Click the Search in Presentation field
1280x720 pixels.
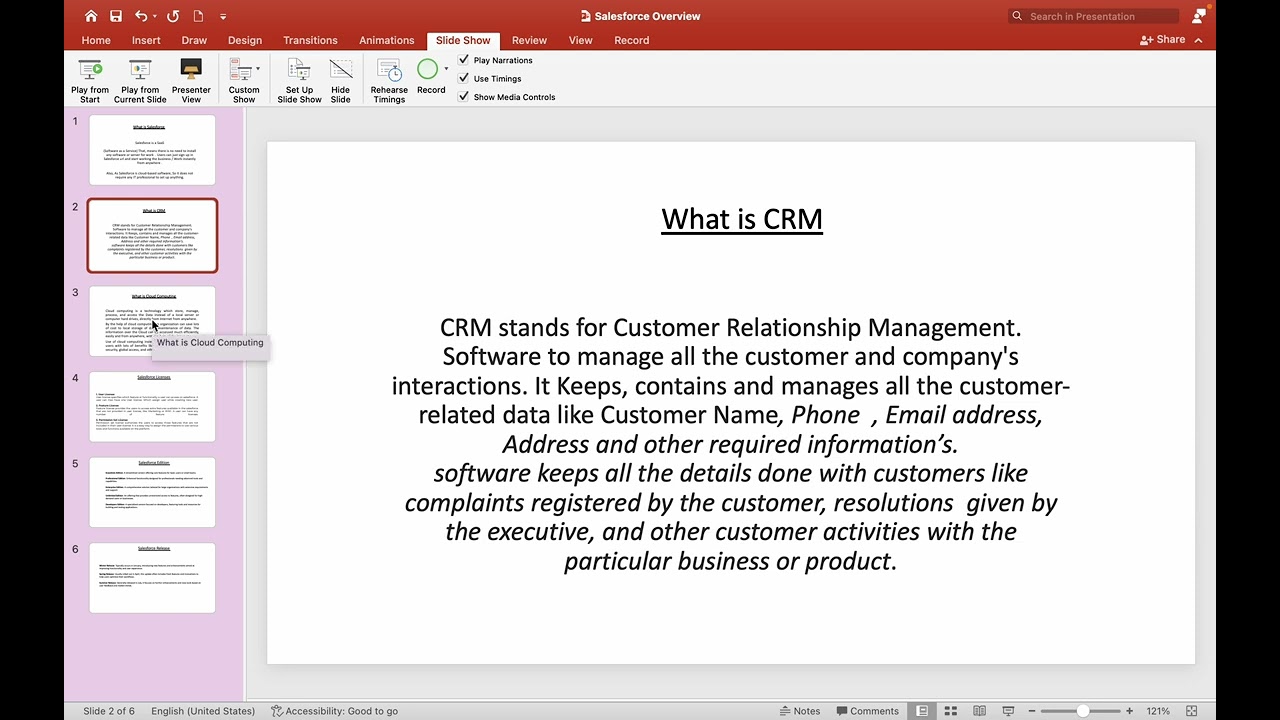(x=1093, y=16)
